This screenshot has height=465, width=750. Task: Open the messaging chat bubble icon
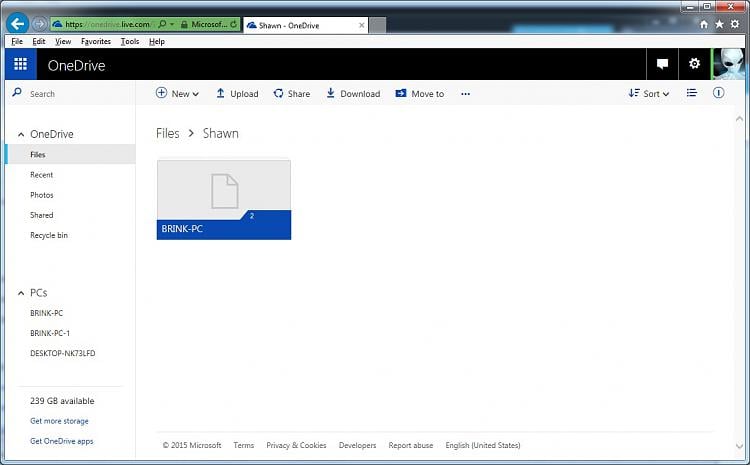(x=662, y=64)
